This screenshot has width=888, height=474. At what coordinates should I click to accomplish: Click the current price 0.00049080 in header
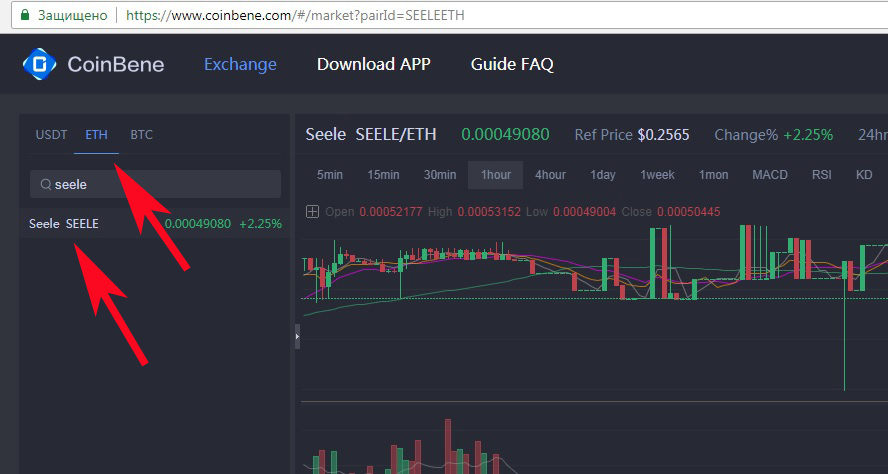pyautogui.click(x=505, y=135)
